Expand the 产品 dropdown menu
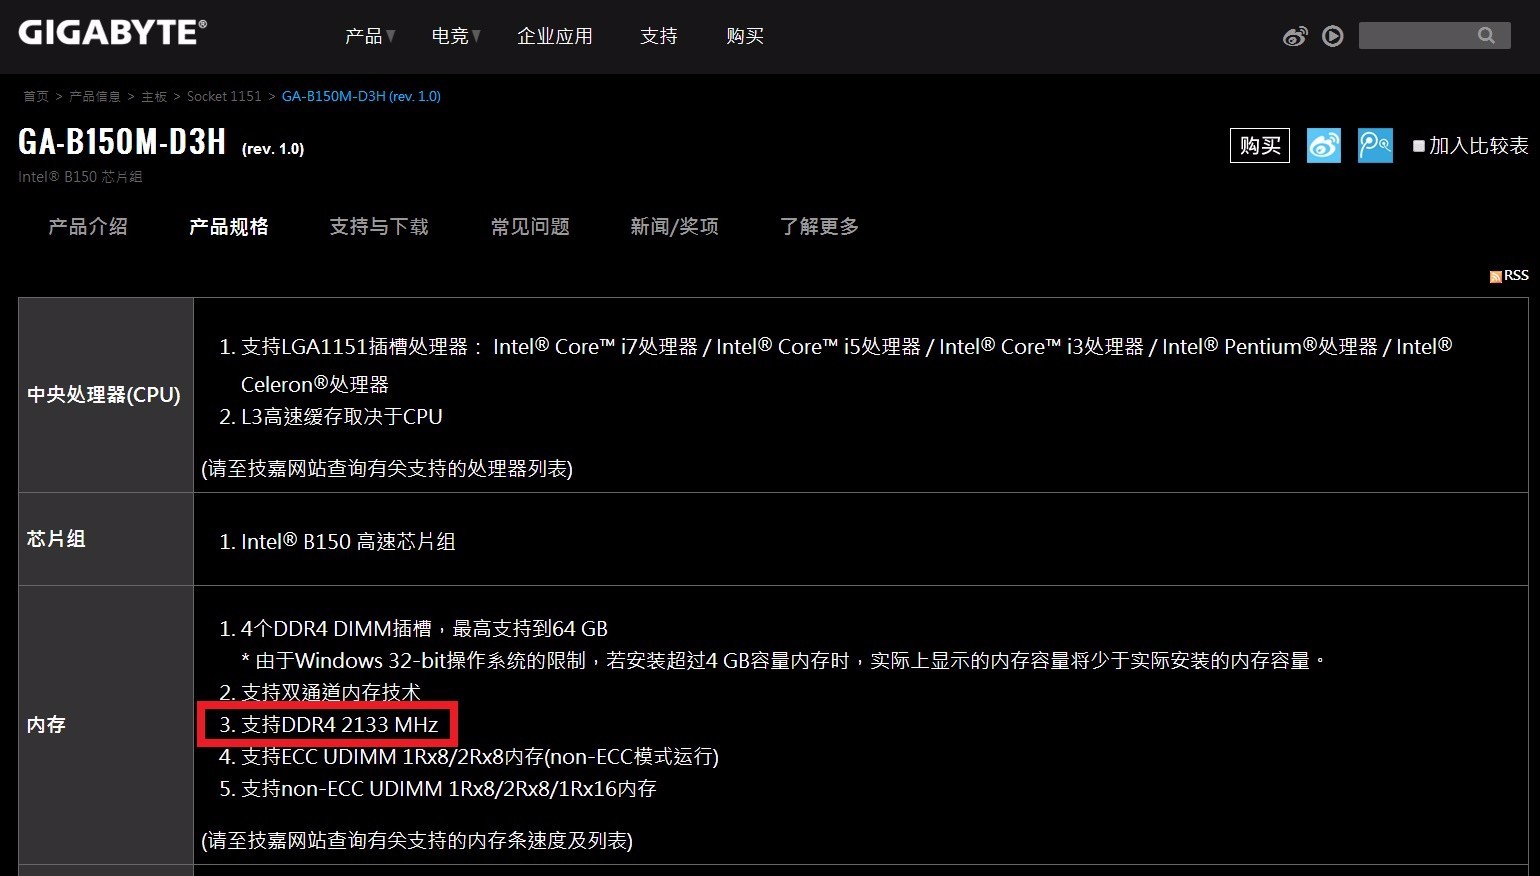The image size is (1540, 876). [x=370, y=36]
